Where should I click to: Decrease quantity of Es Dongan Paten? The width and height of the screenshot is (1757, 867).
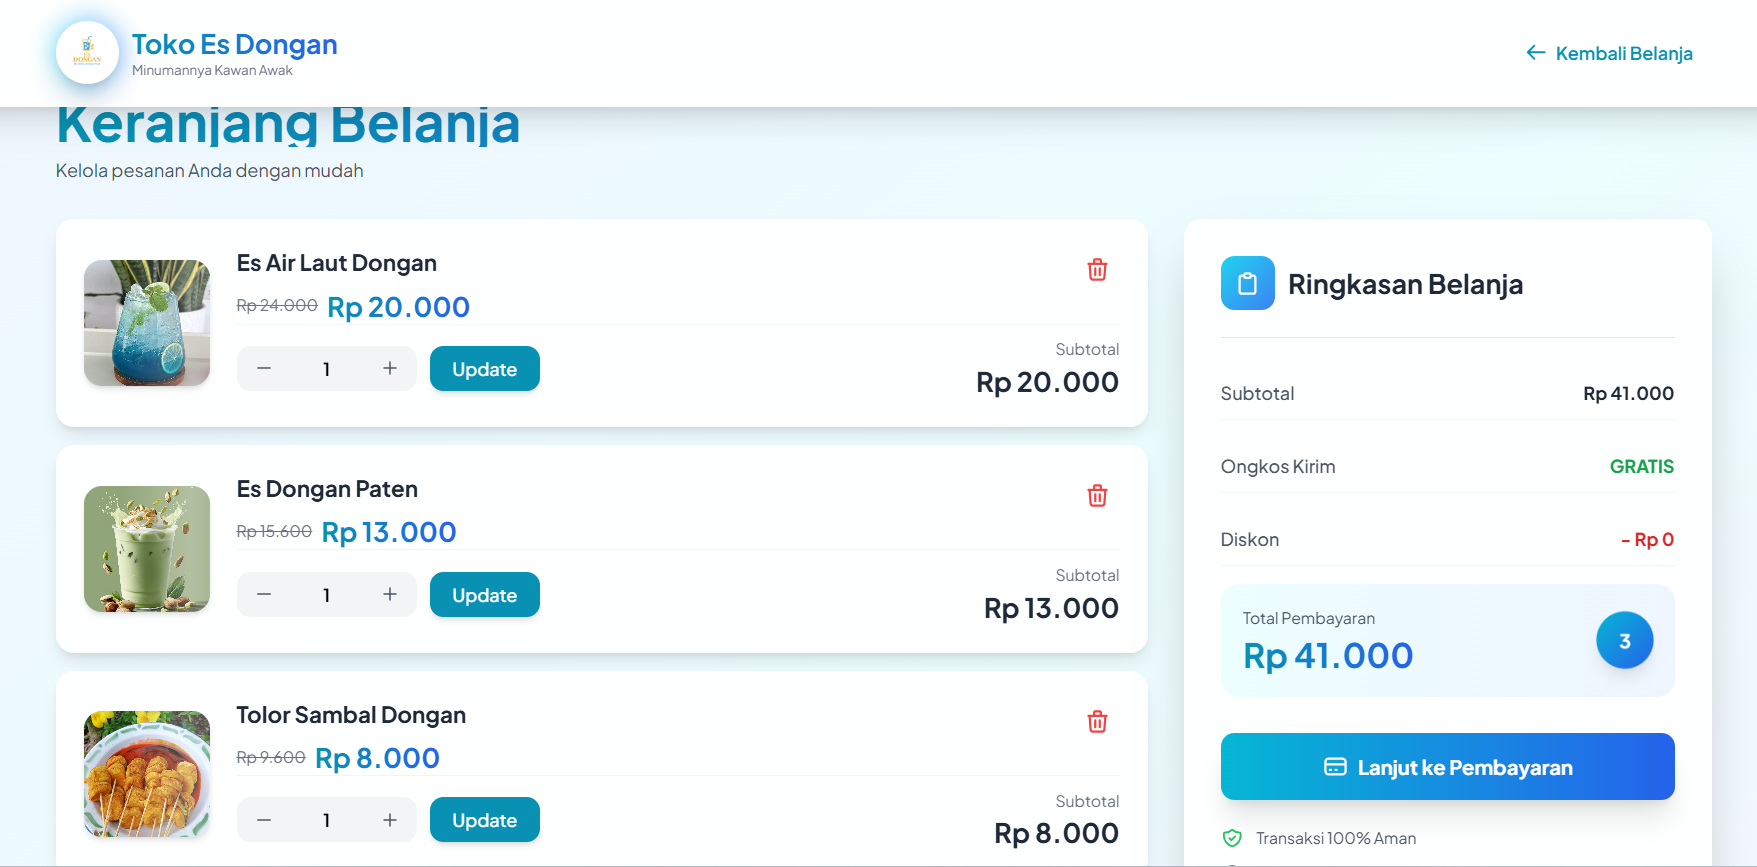tap(263, 594)
